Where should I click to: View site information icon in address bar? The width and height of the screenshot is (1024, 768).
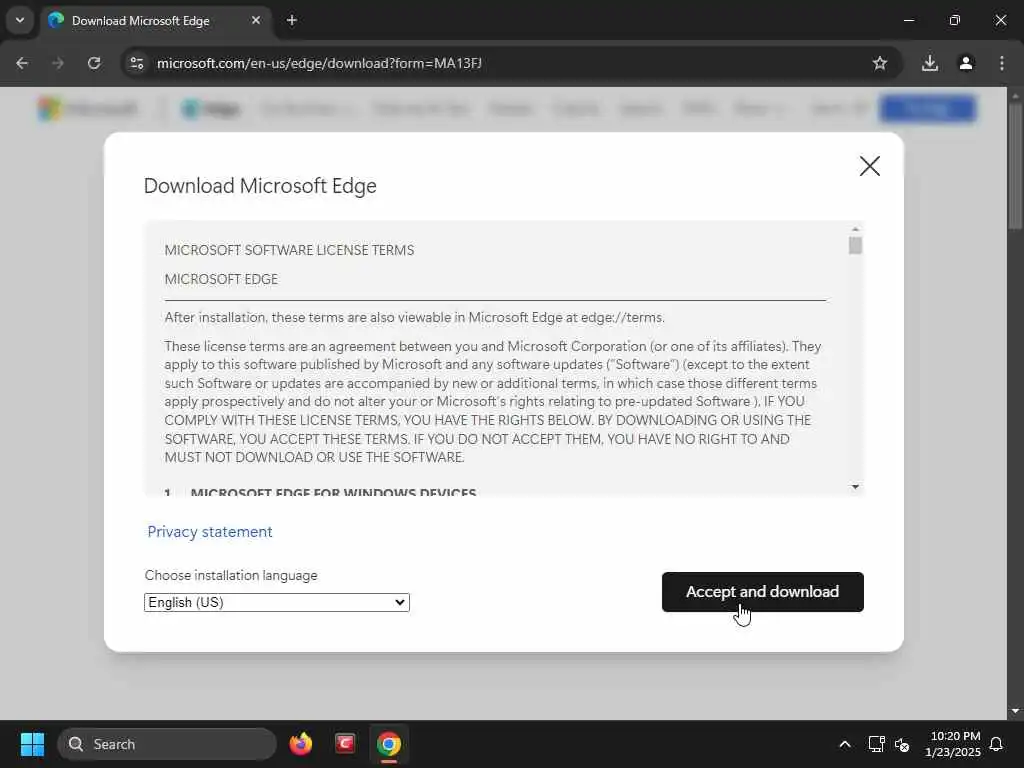[x=136, y=63]
